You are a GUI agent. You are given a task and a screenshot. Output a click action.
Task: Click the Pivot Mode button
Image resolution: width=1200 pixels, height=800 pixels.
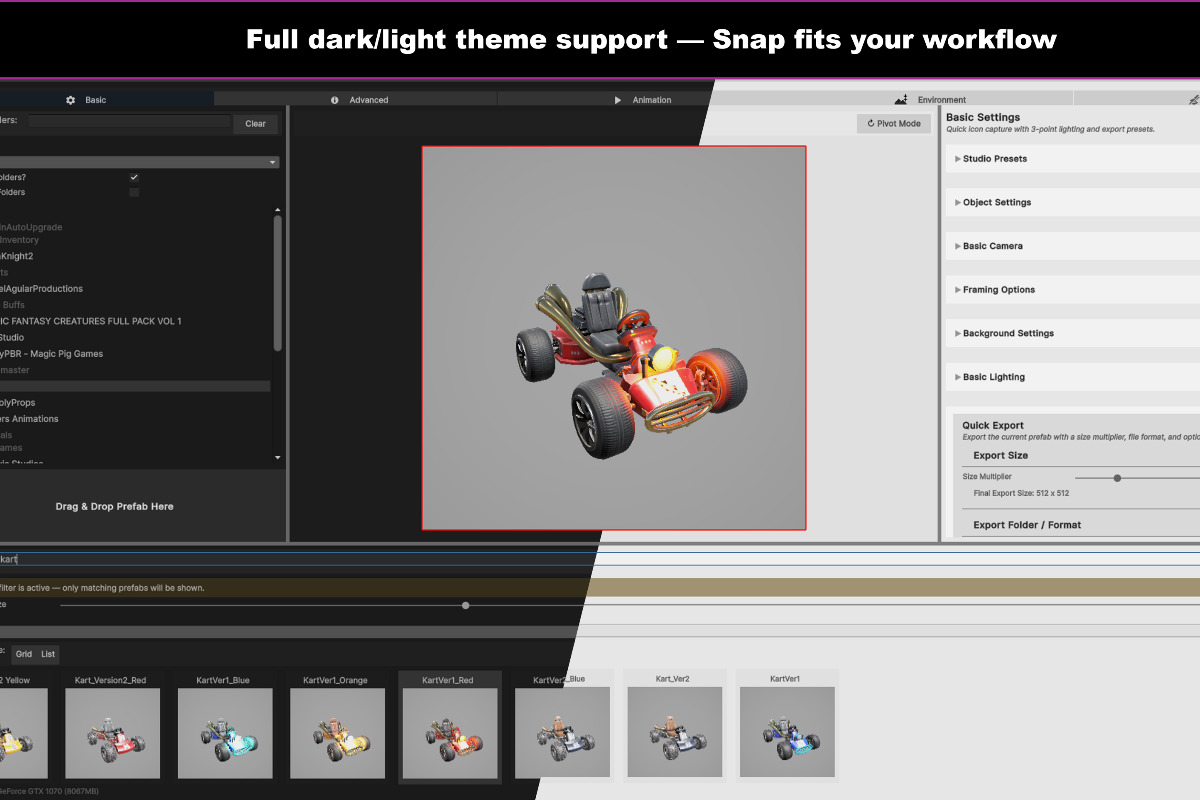tap(893, 124)
